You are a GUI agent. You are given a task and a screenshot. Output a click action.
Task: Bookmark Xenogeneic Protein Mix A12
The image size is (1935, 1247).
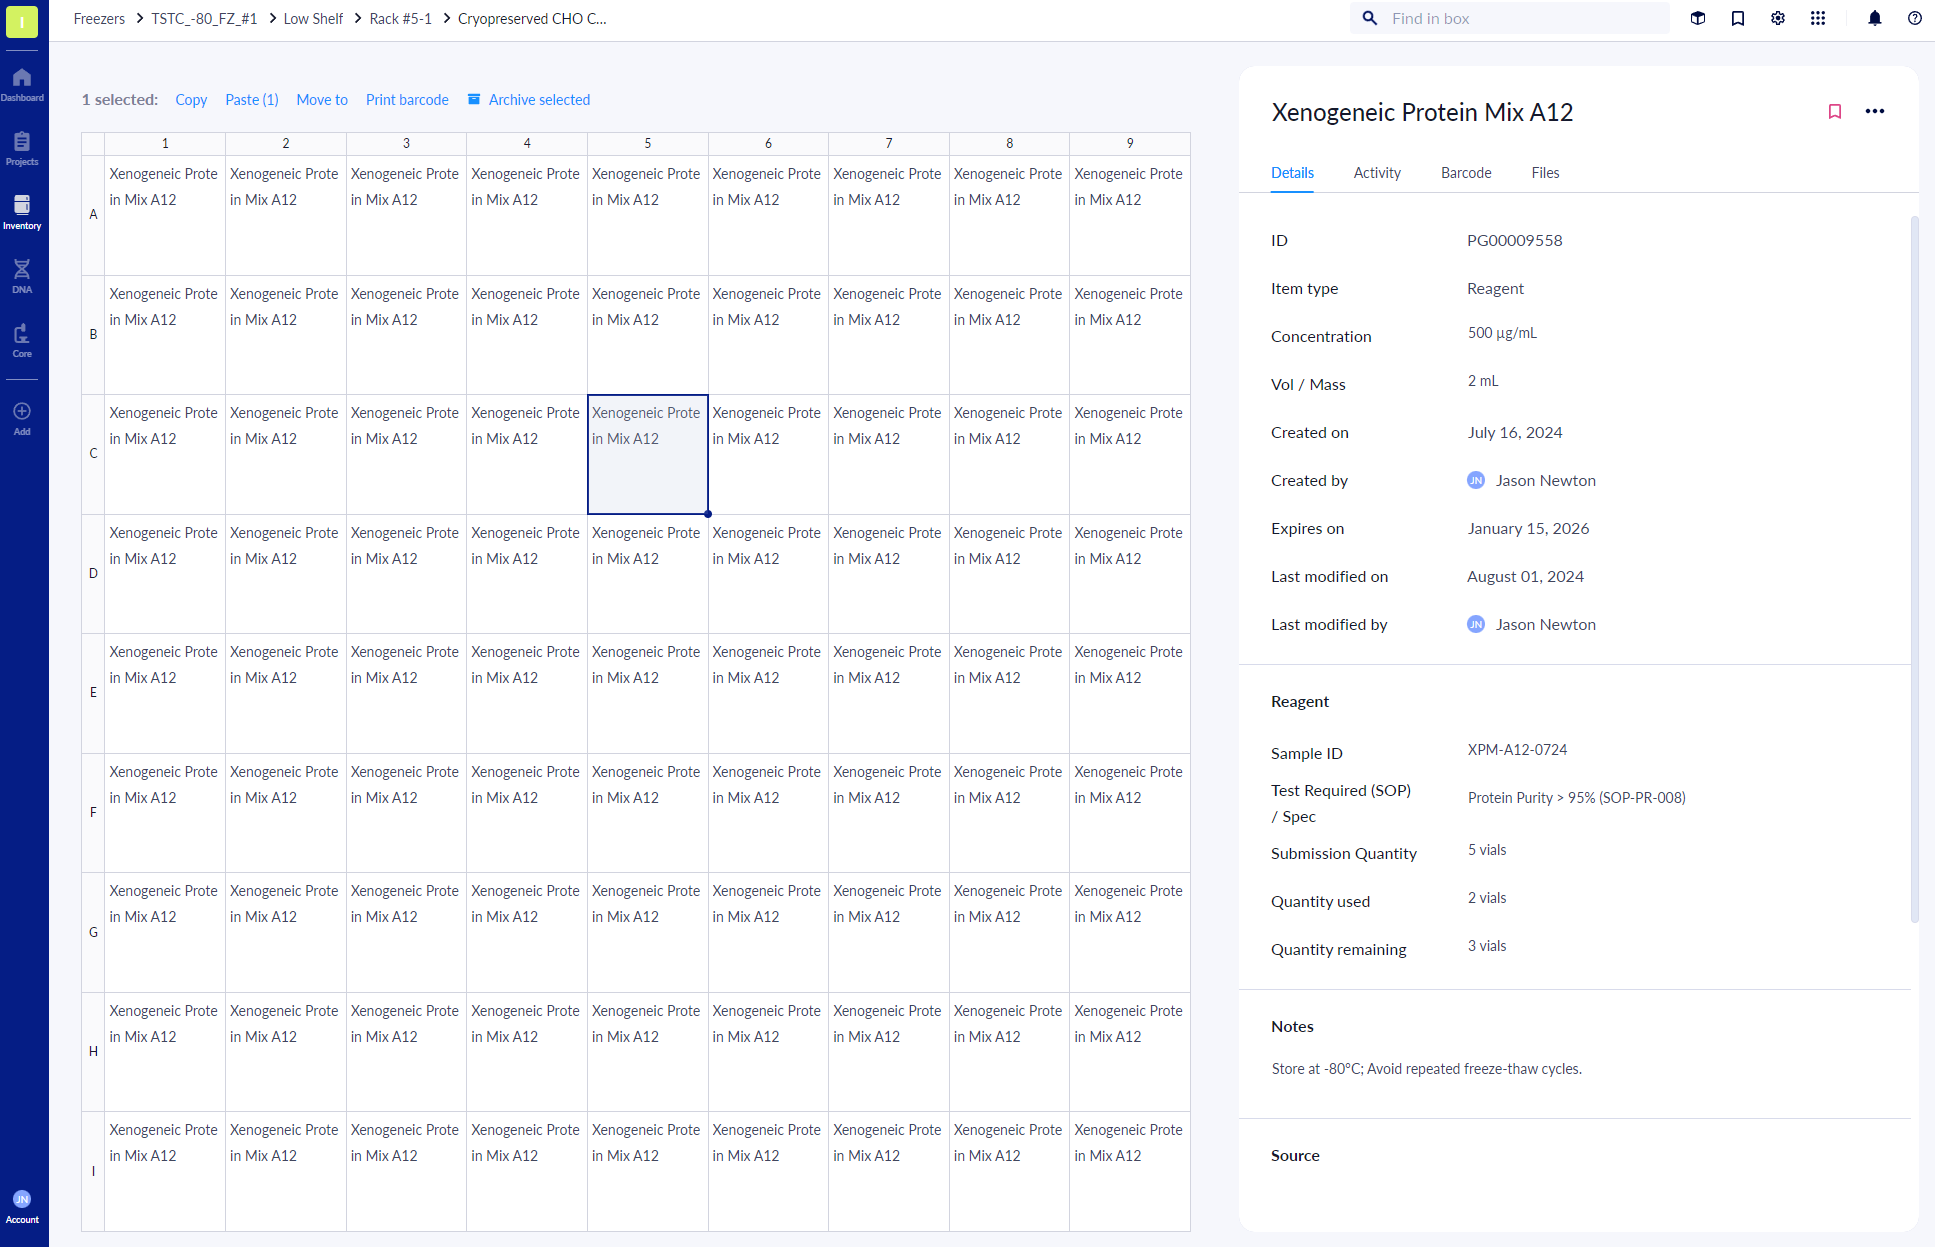point(1835,111)
